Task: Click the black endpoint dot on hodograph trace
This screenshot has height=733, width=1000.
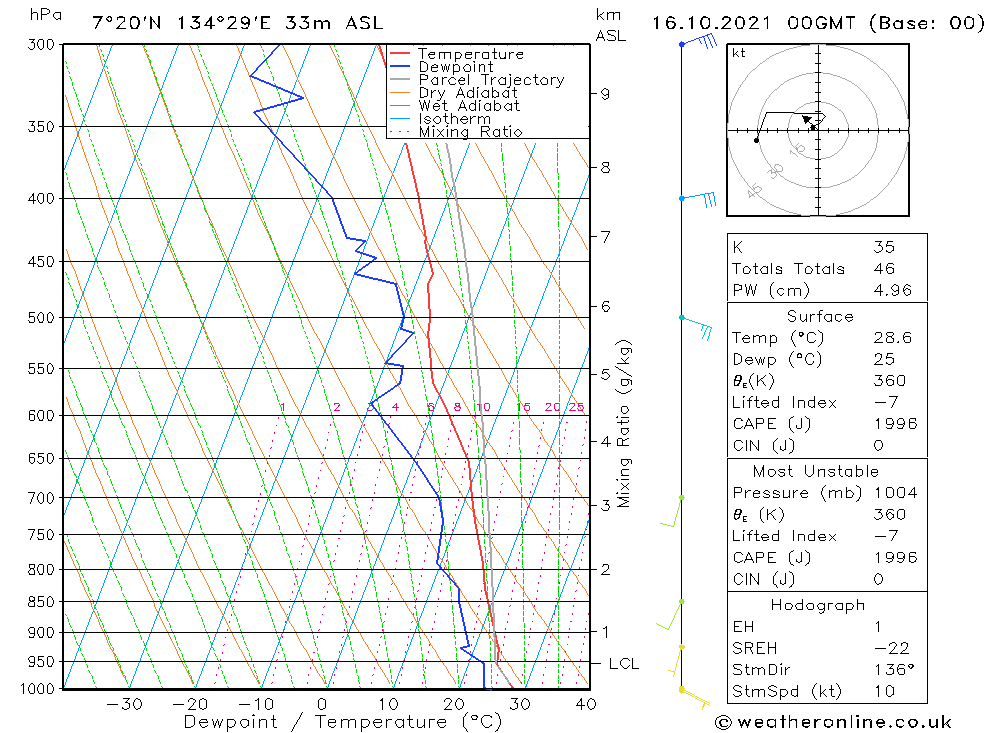Action: pos(756,140)
